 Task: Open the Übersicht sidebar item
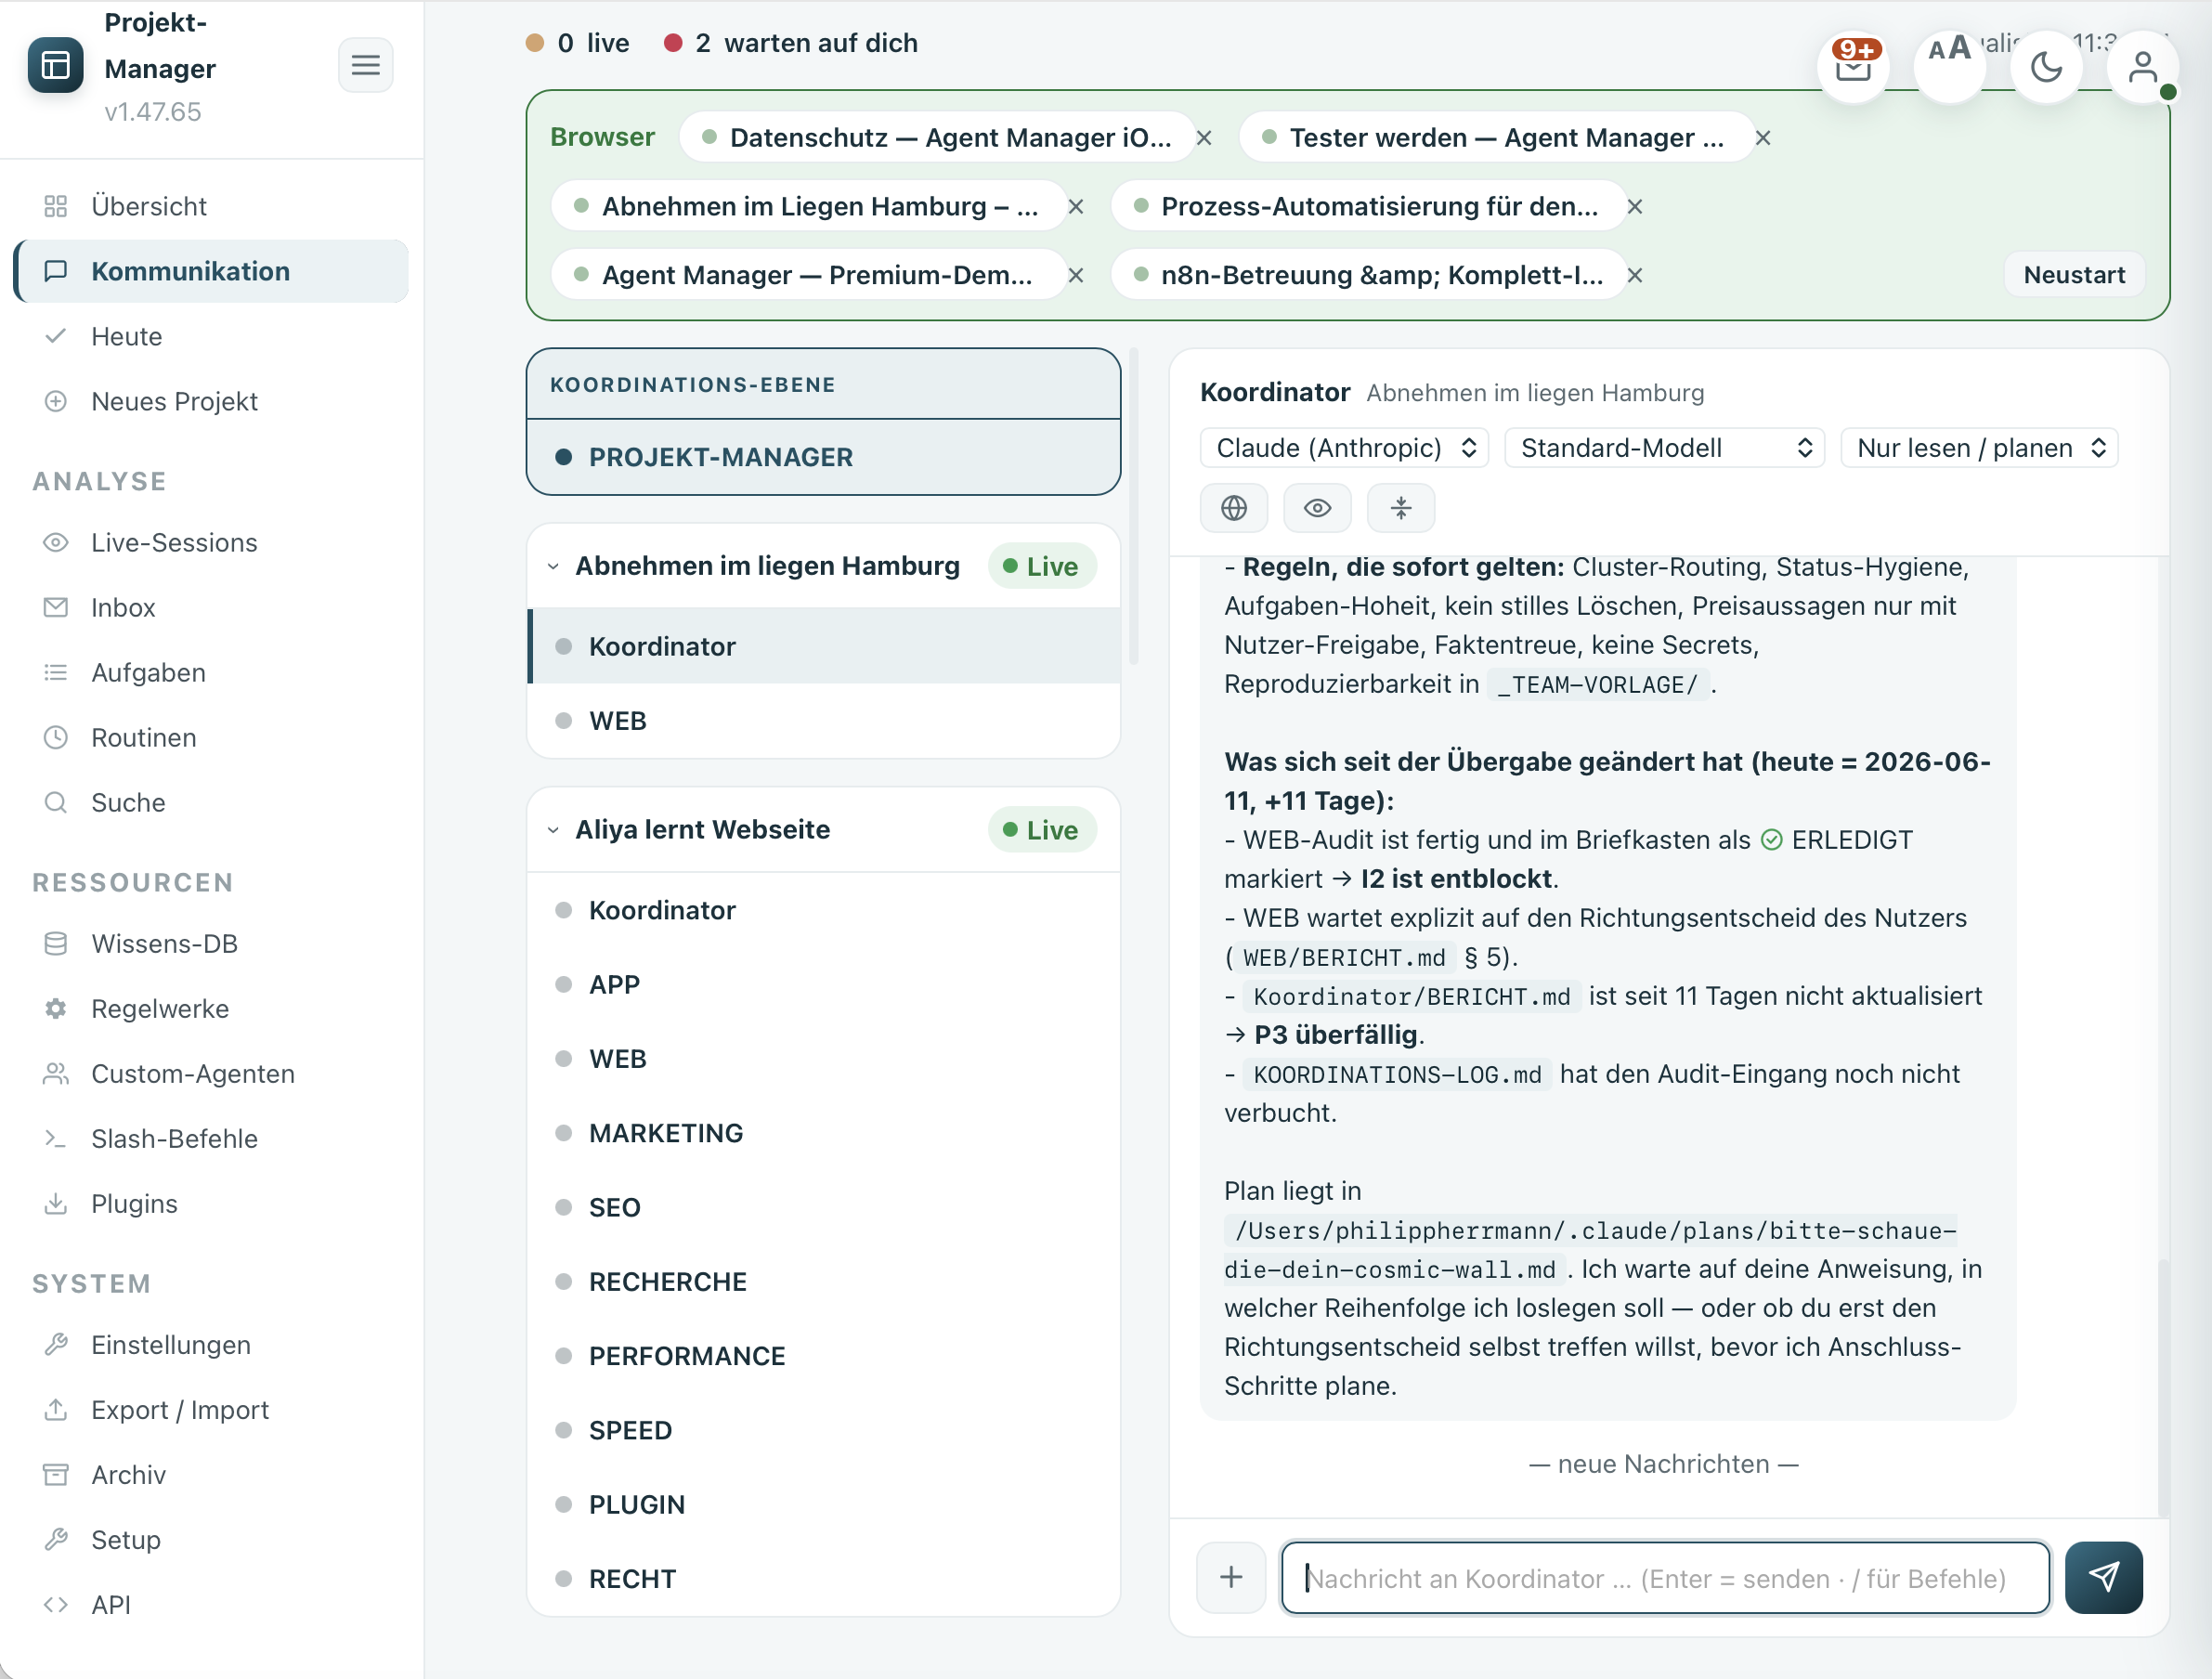pos(212,206)
